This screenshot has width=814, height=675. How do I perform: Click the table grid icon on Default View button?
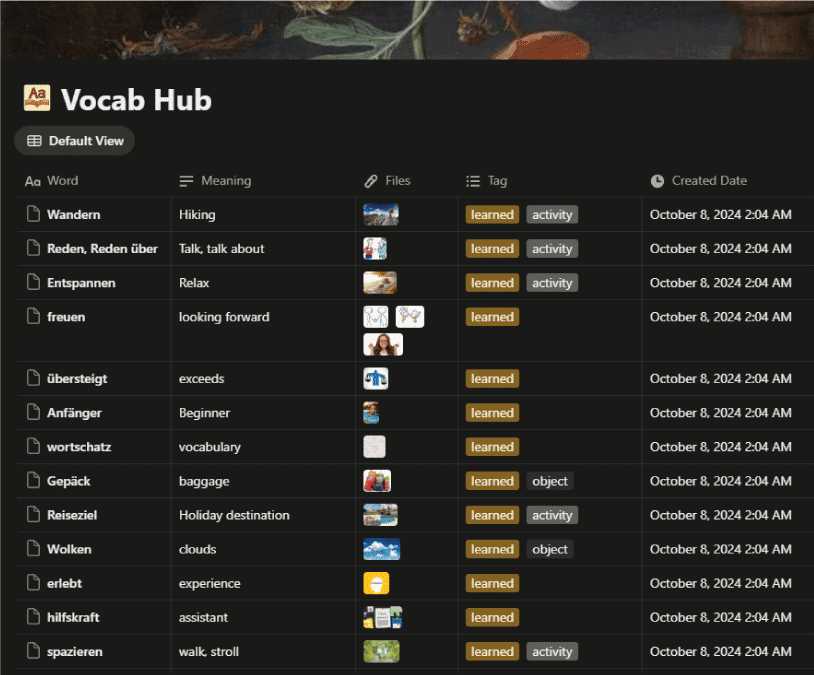32,140
